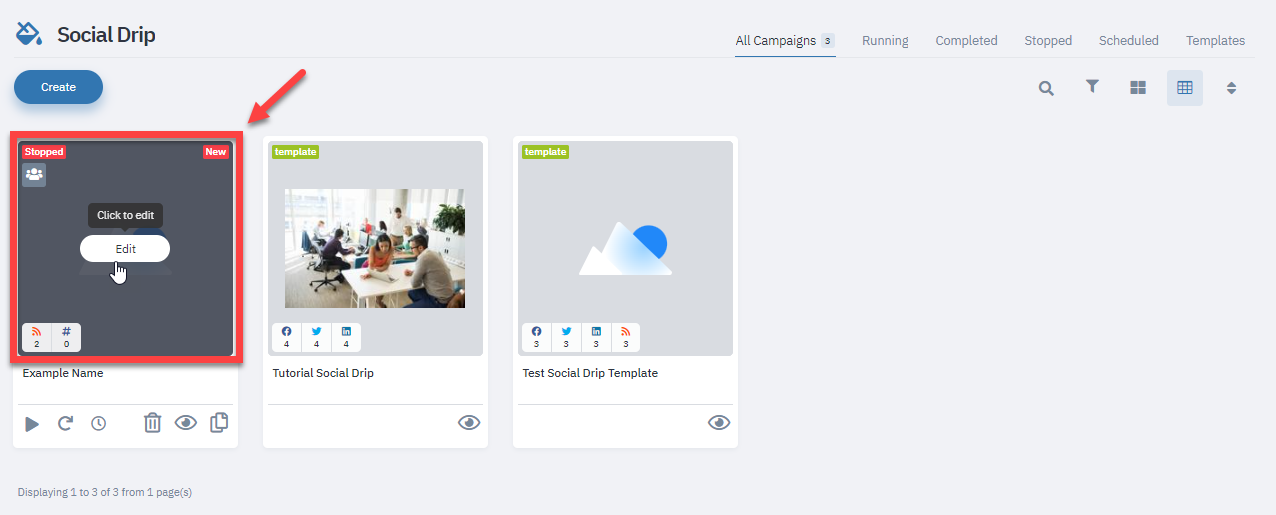Open the sort order arrows
The height and width of the screenshot is (515, 1276).
pos(1232,88)
